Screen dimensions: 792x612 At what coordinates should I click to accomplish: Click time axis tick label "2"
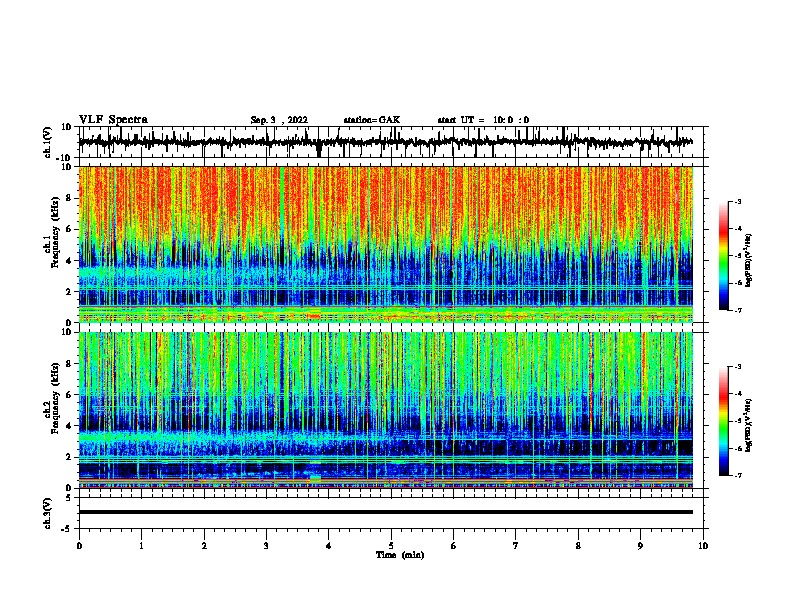[204, 546]
